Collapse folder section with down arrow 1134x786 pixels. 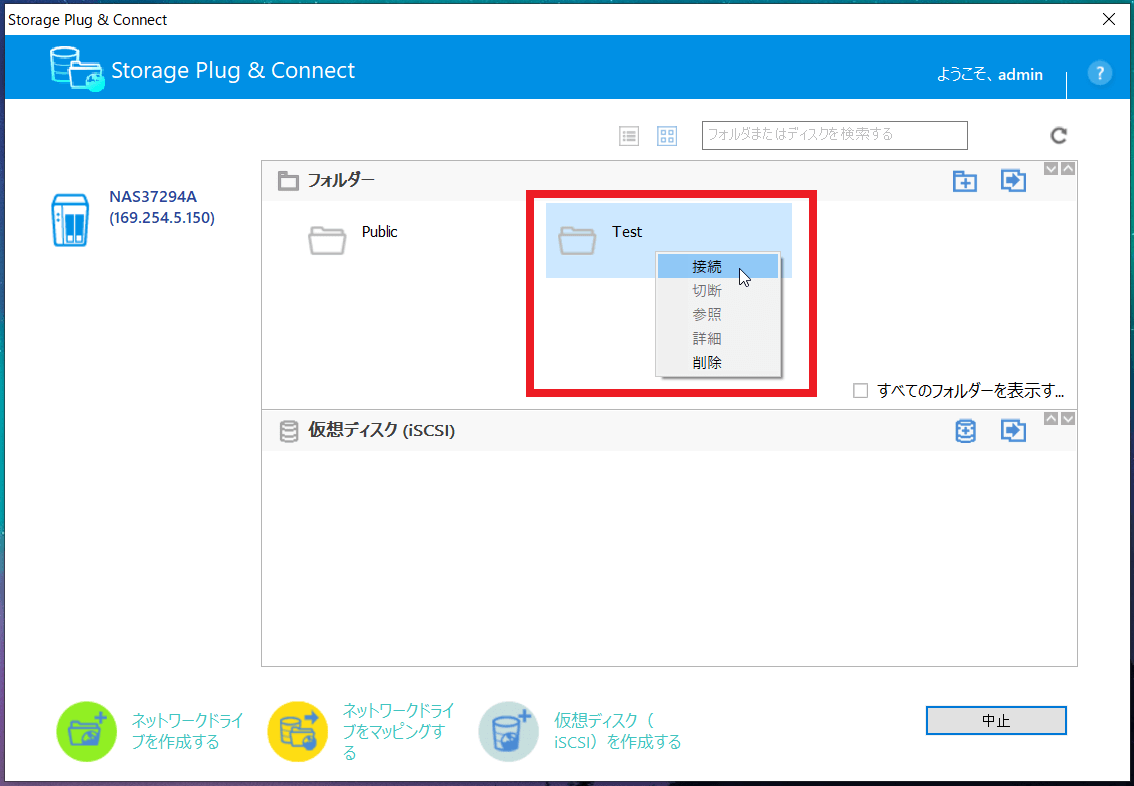pyautogui.click(x=1051, y=168)
